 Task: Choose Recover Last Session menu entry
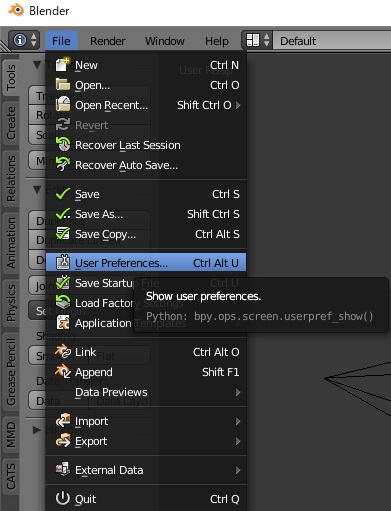point(146,145)
